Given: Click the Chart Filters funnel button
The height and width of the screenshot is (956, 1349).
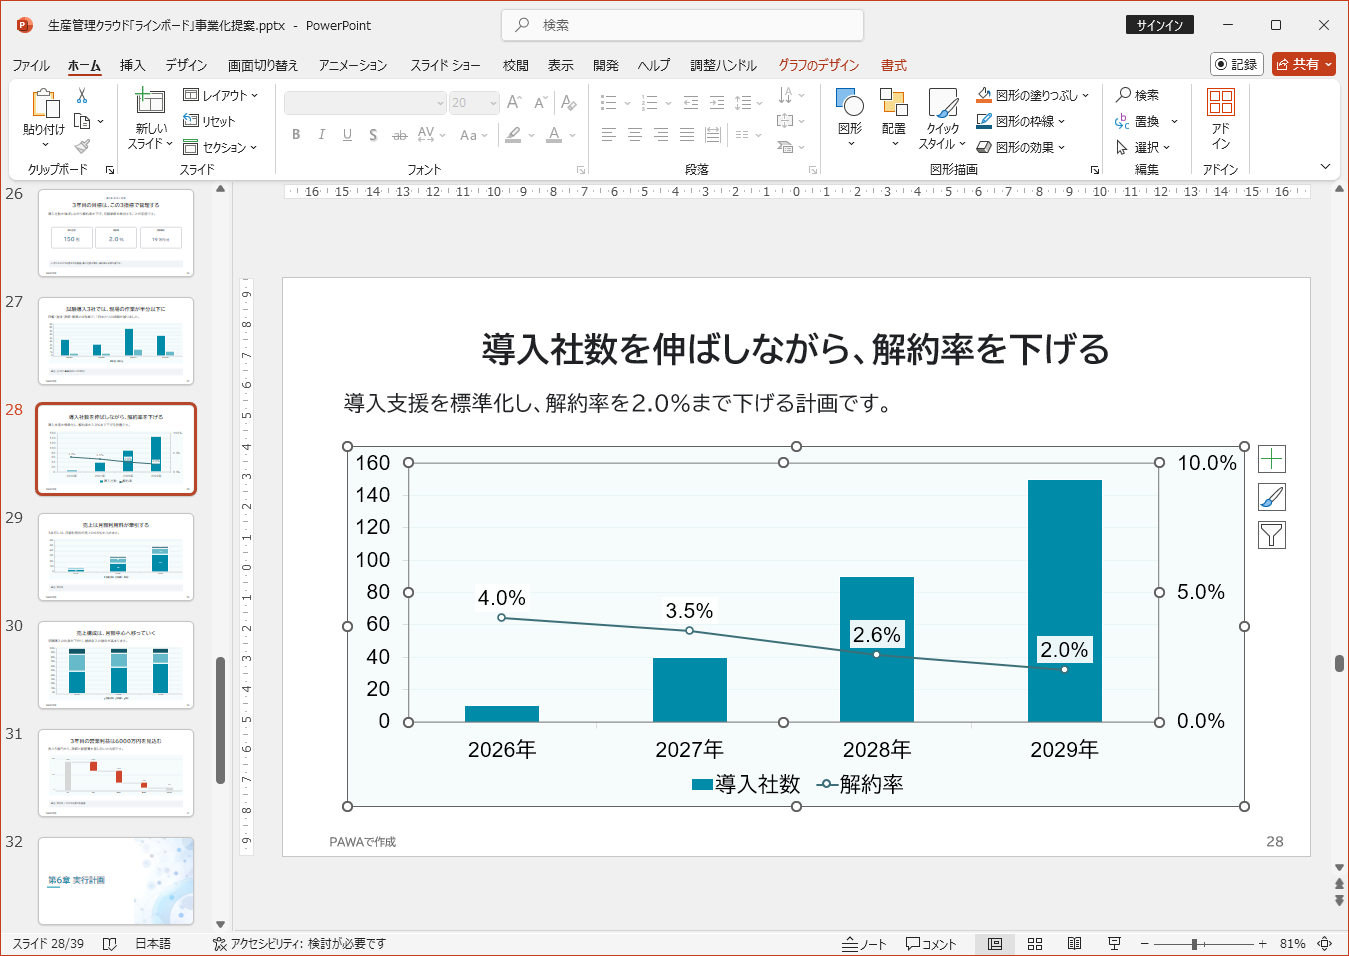Looking at the screenshot, I should (x=1271, y=535).
